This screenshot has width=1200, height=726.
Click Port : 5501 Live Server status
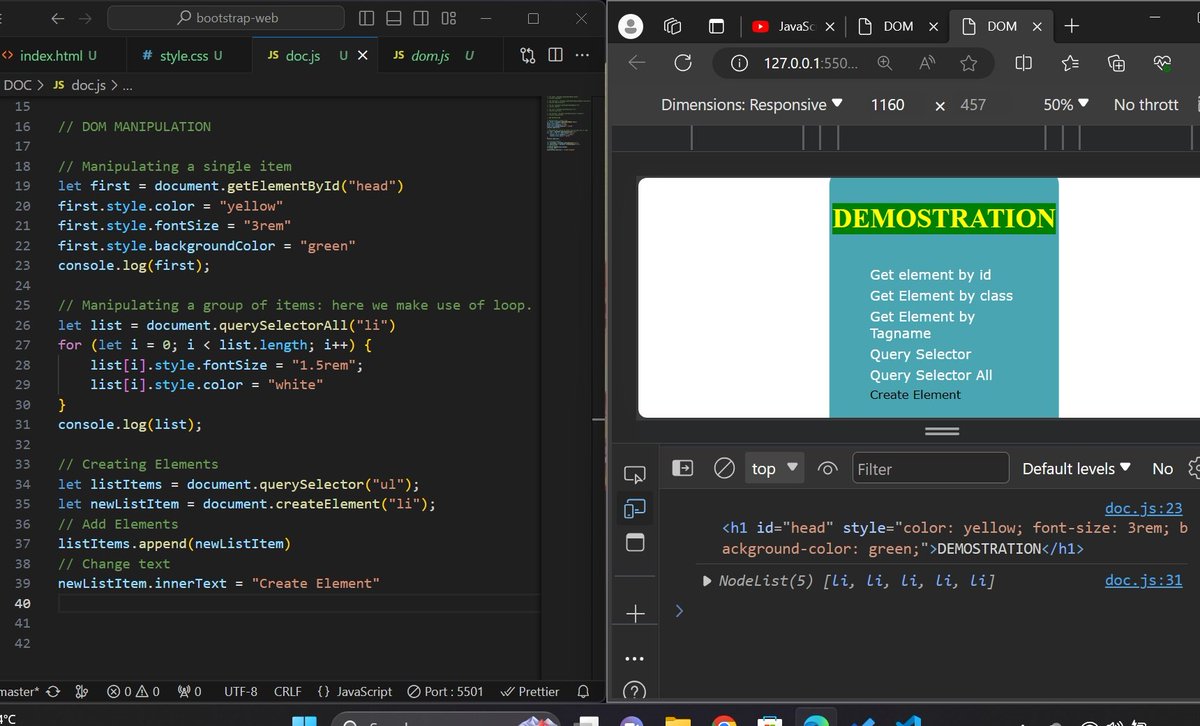pos(445,691)
